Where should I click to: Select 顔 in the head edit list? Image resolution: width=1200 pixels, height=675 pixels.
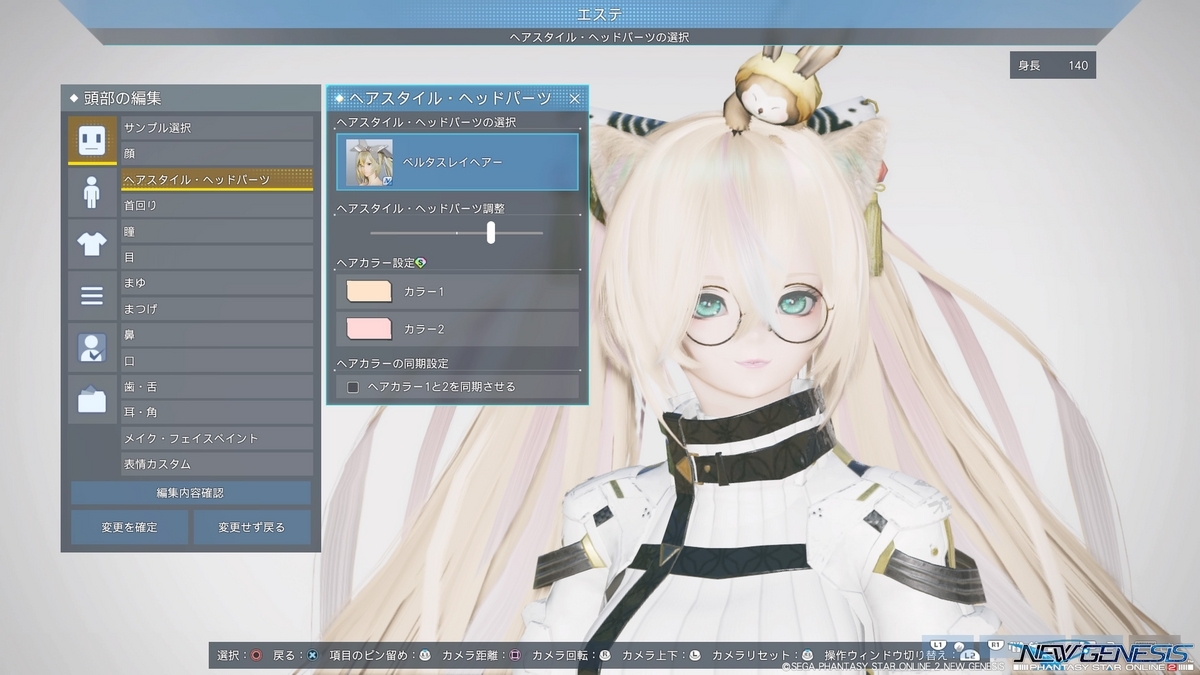[217, 154]
